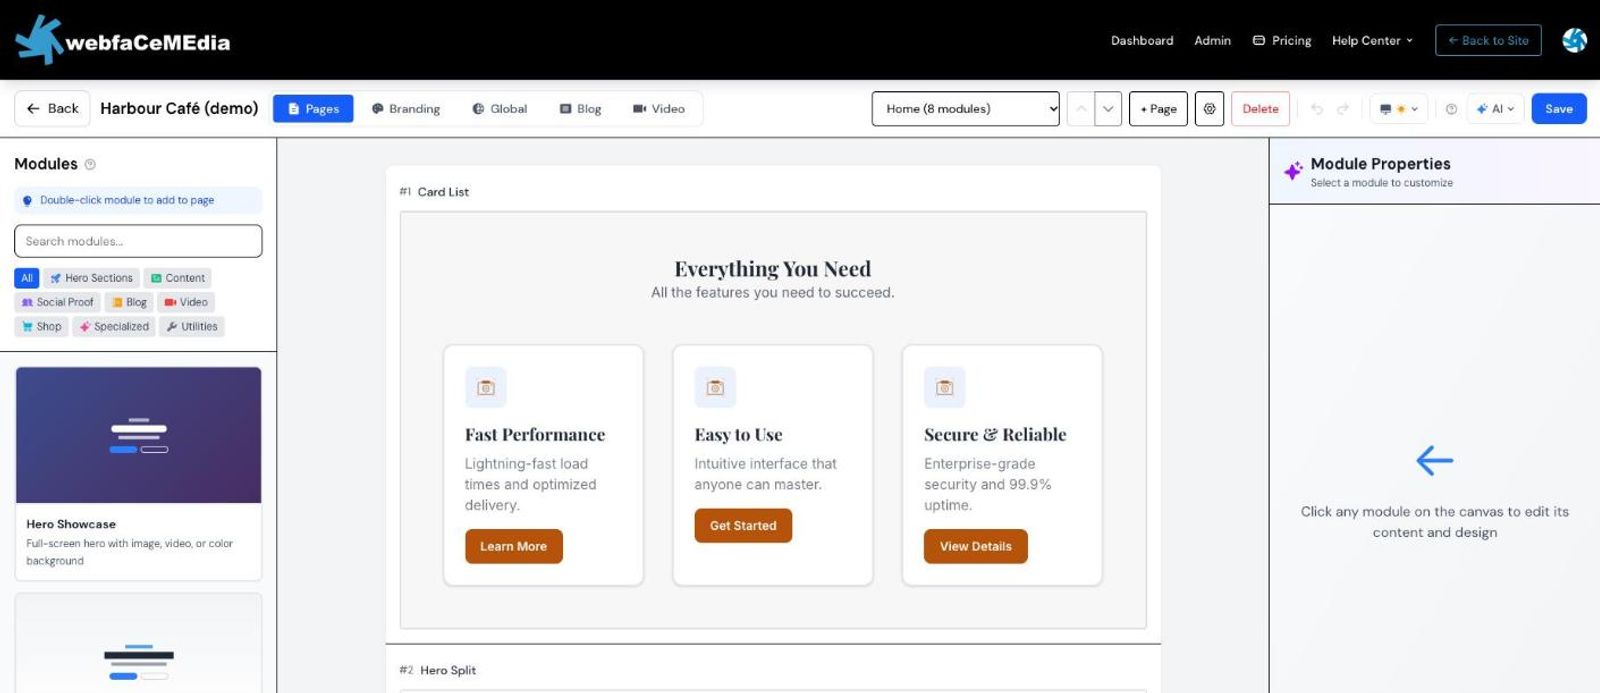Viewport: 1600px width, 693px height.
Task: Click the Secure & Reliable card title
Action: (x=995, y=435)
